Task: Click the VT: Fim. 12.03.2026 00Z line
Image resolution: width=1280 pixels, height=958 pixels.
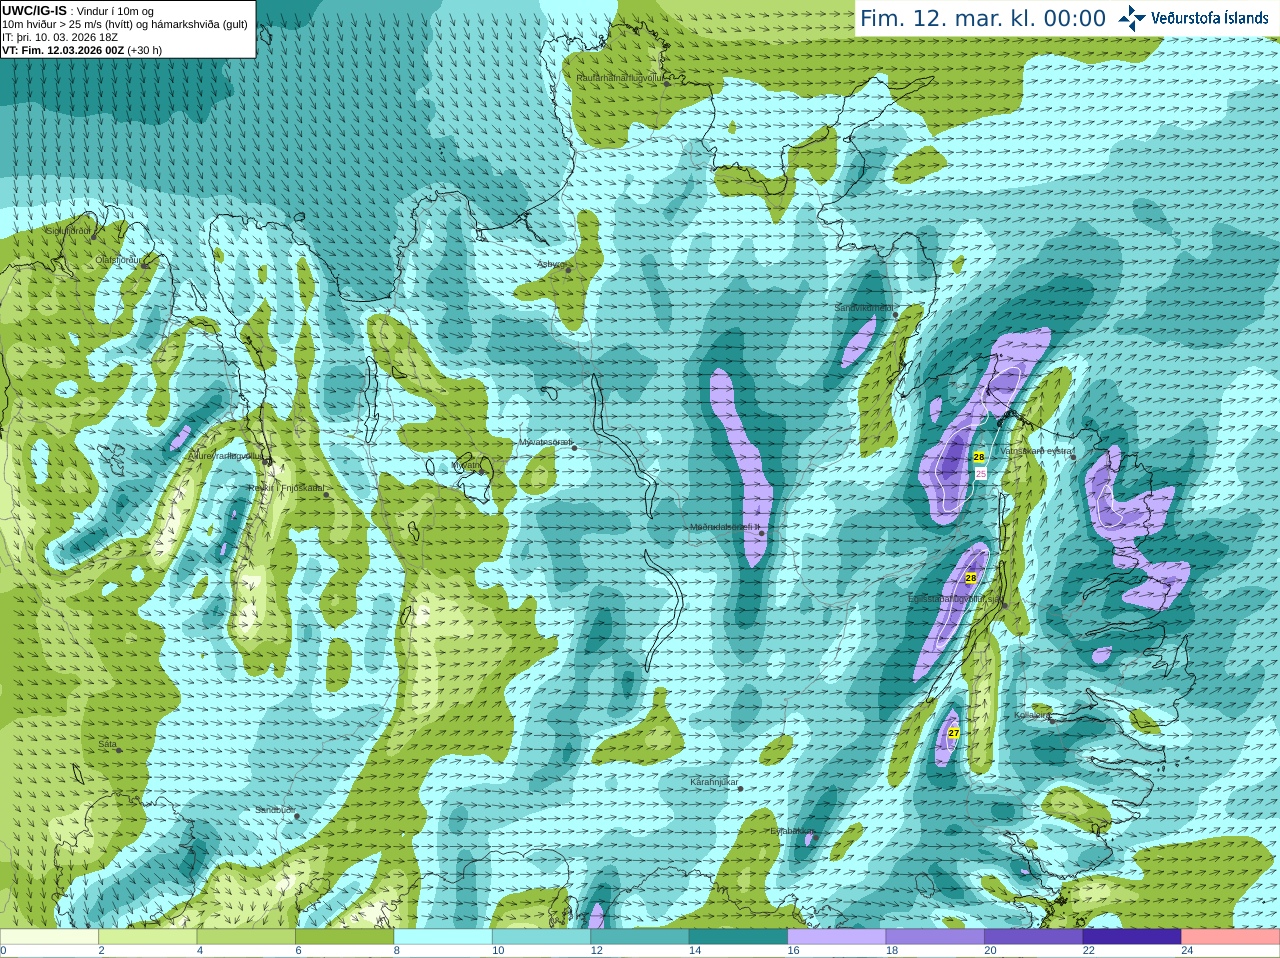Action: coord(82,50)
